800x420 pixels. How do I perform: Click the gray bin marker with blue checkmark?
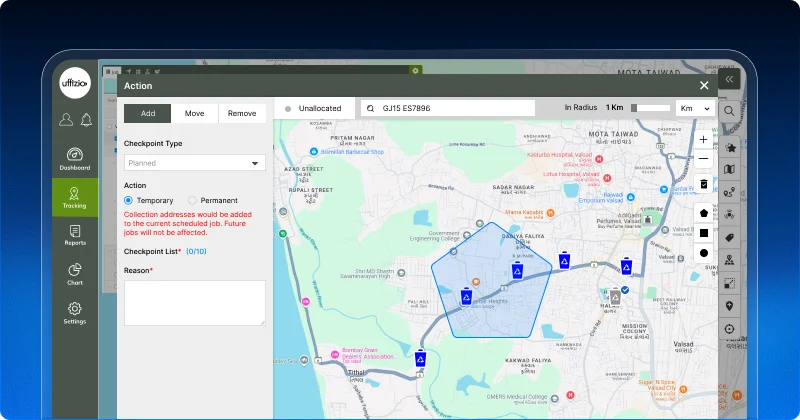pos(616,296)
